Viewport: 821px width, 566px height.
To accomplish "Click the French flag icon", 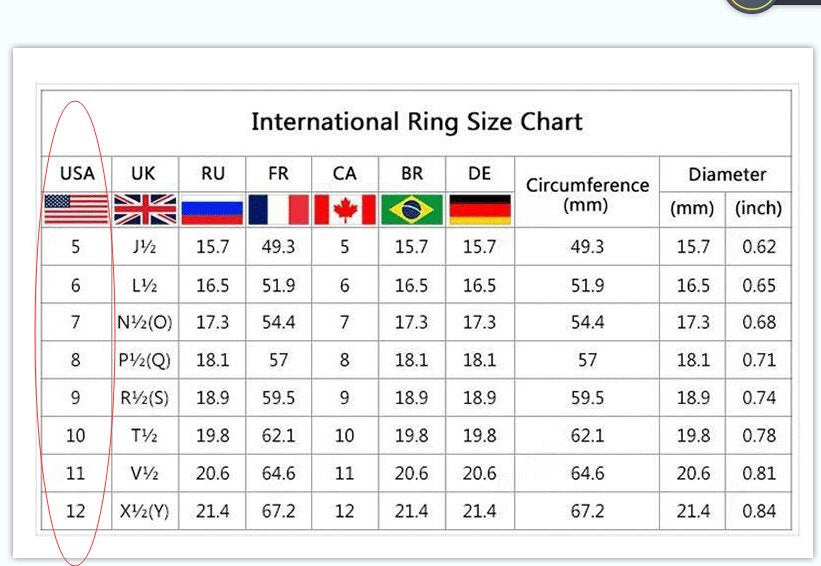I will [x=278, y=209].
